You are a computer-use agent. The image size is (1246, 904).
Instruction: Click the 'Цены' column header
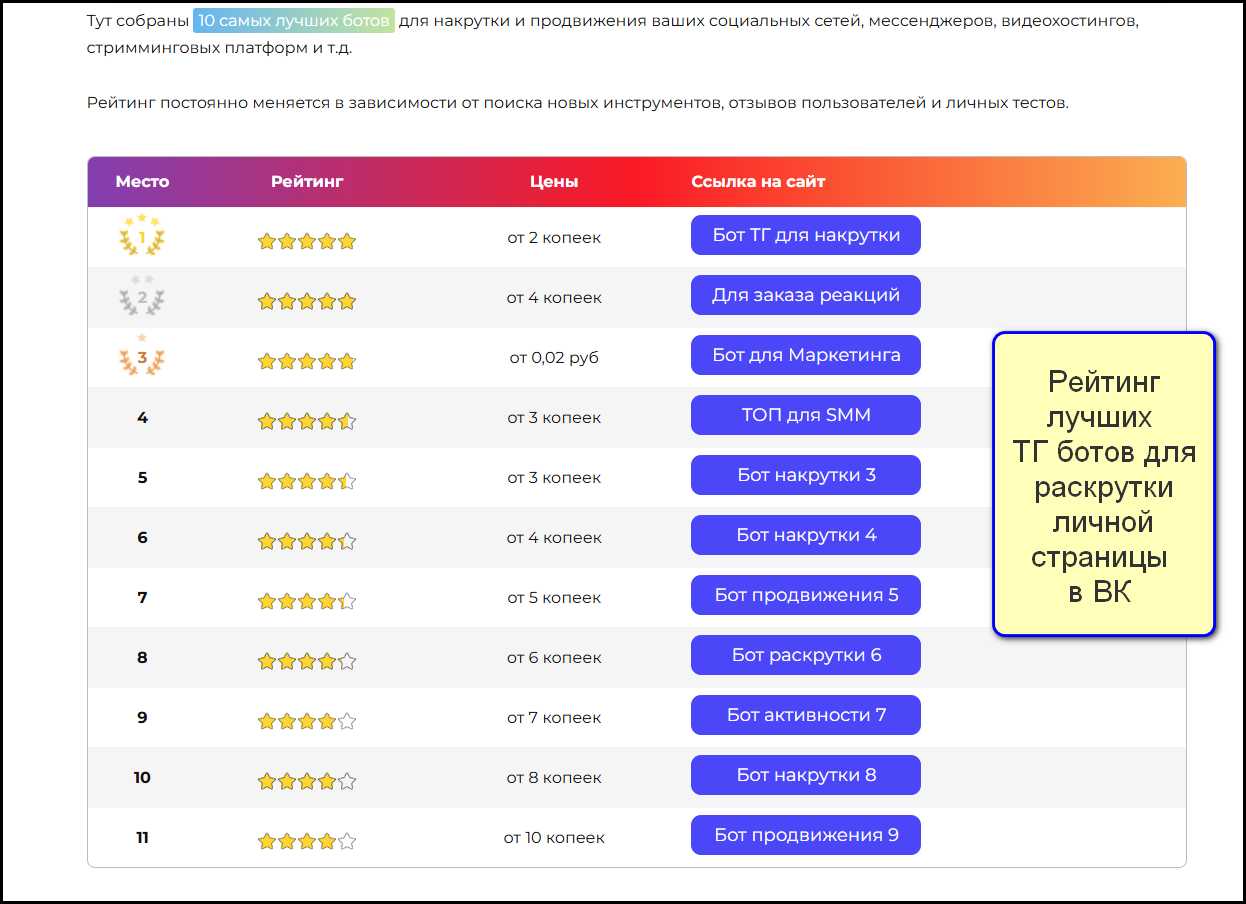pos(554,182)
